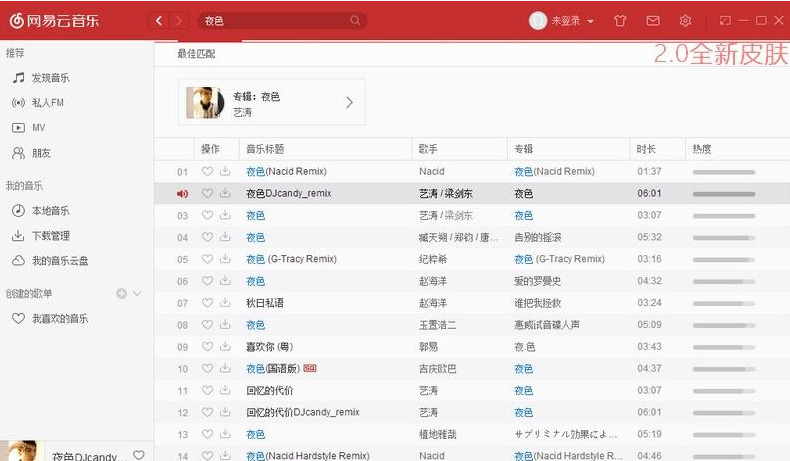Click the NetEase Cloud Music logo
This screenshot has width=790, height=461.
coord(54,21)
